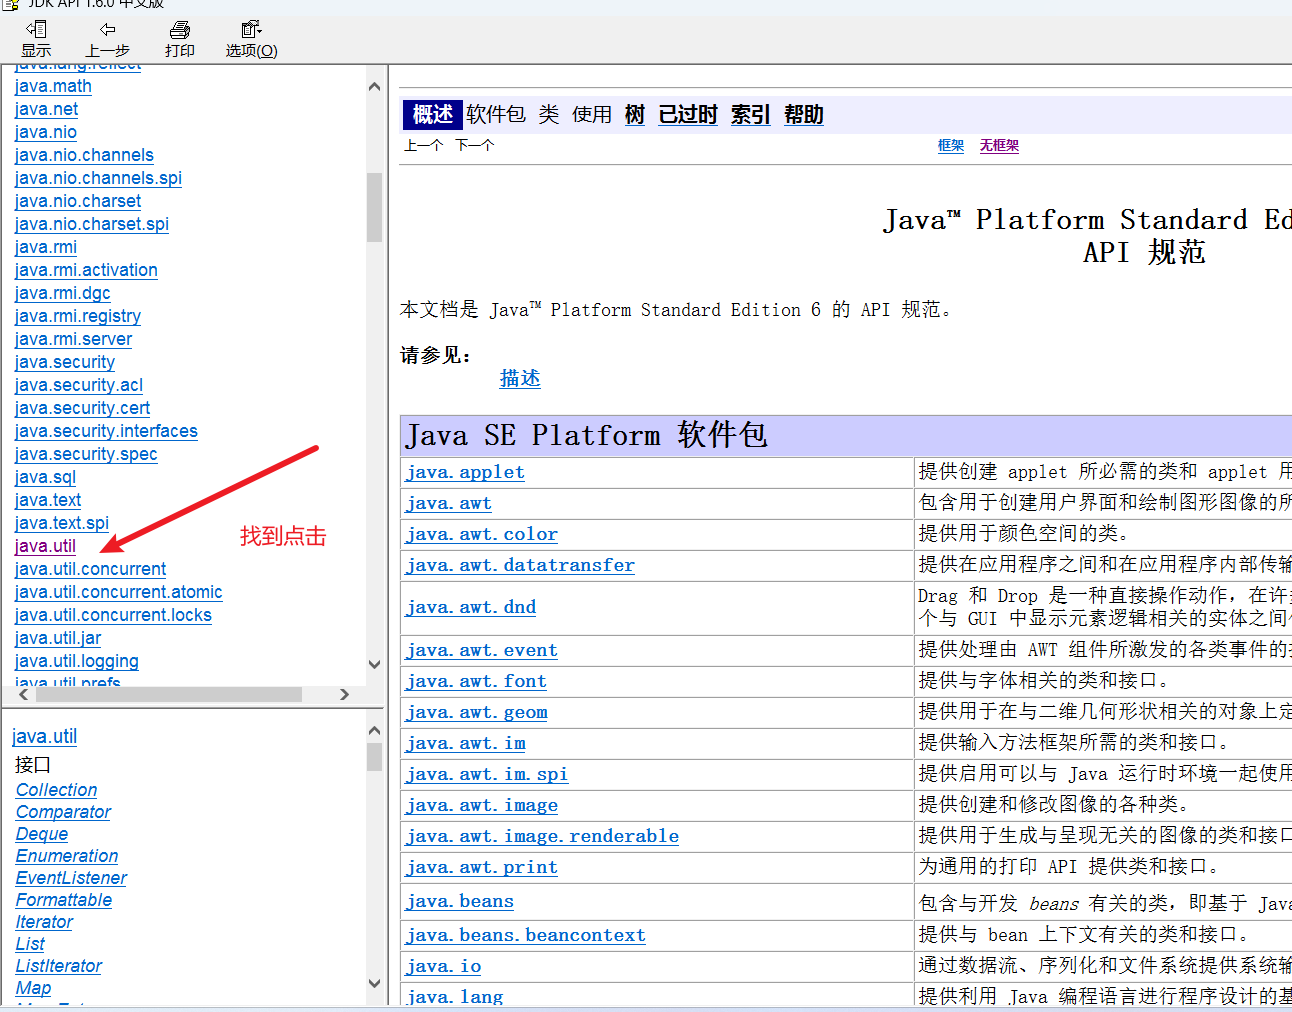1292x1012 pixels.
Task: Open the 索引 (Index) navigation tab
Action: click(750, 115)
